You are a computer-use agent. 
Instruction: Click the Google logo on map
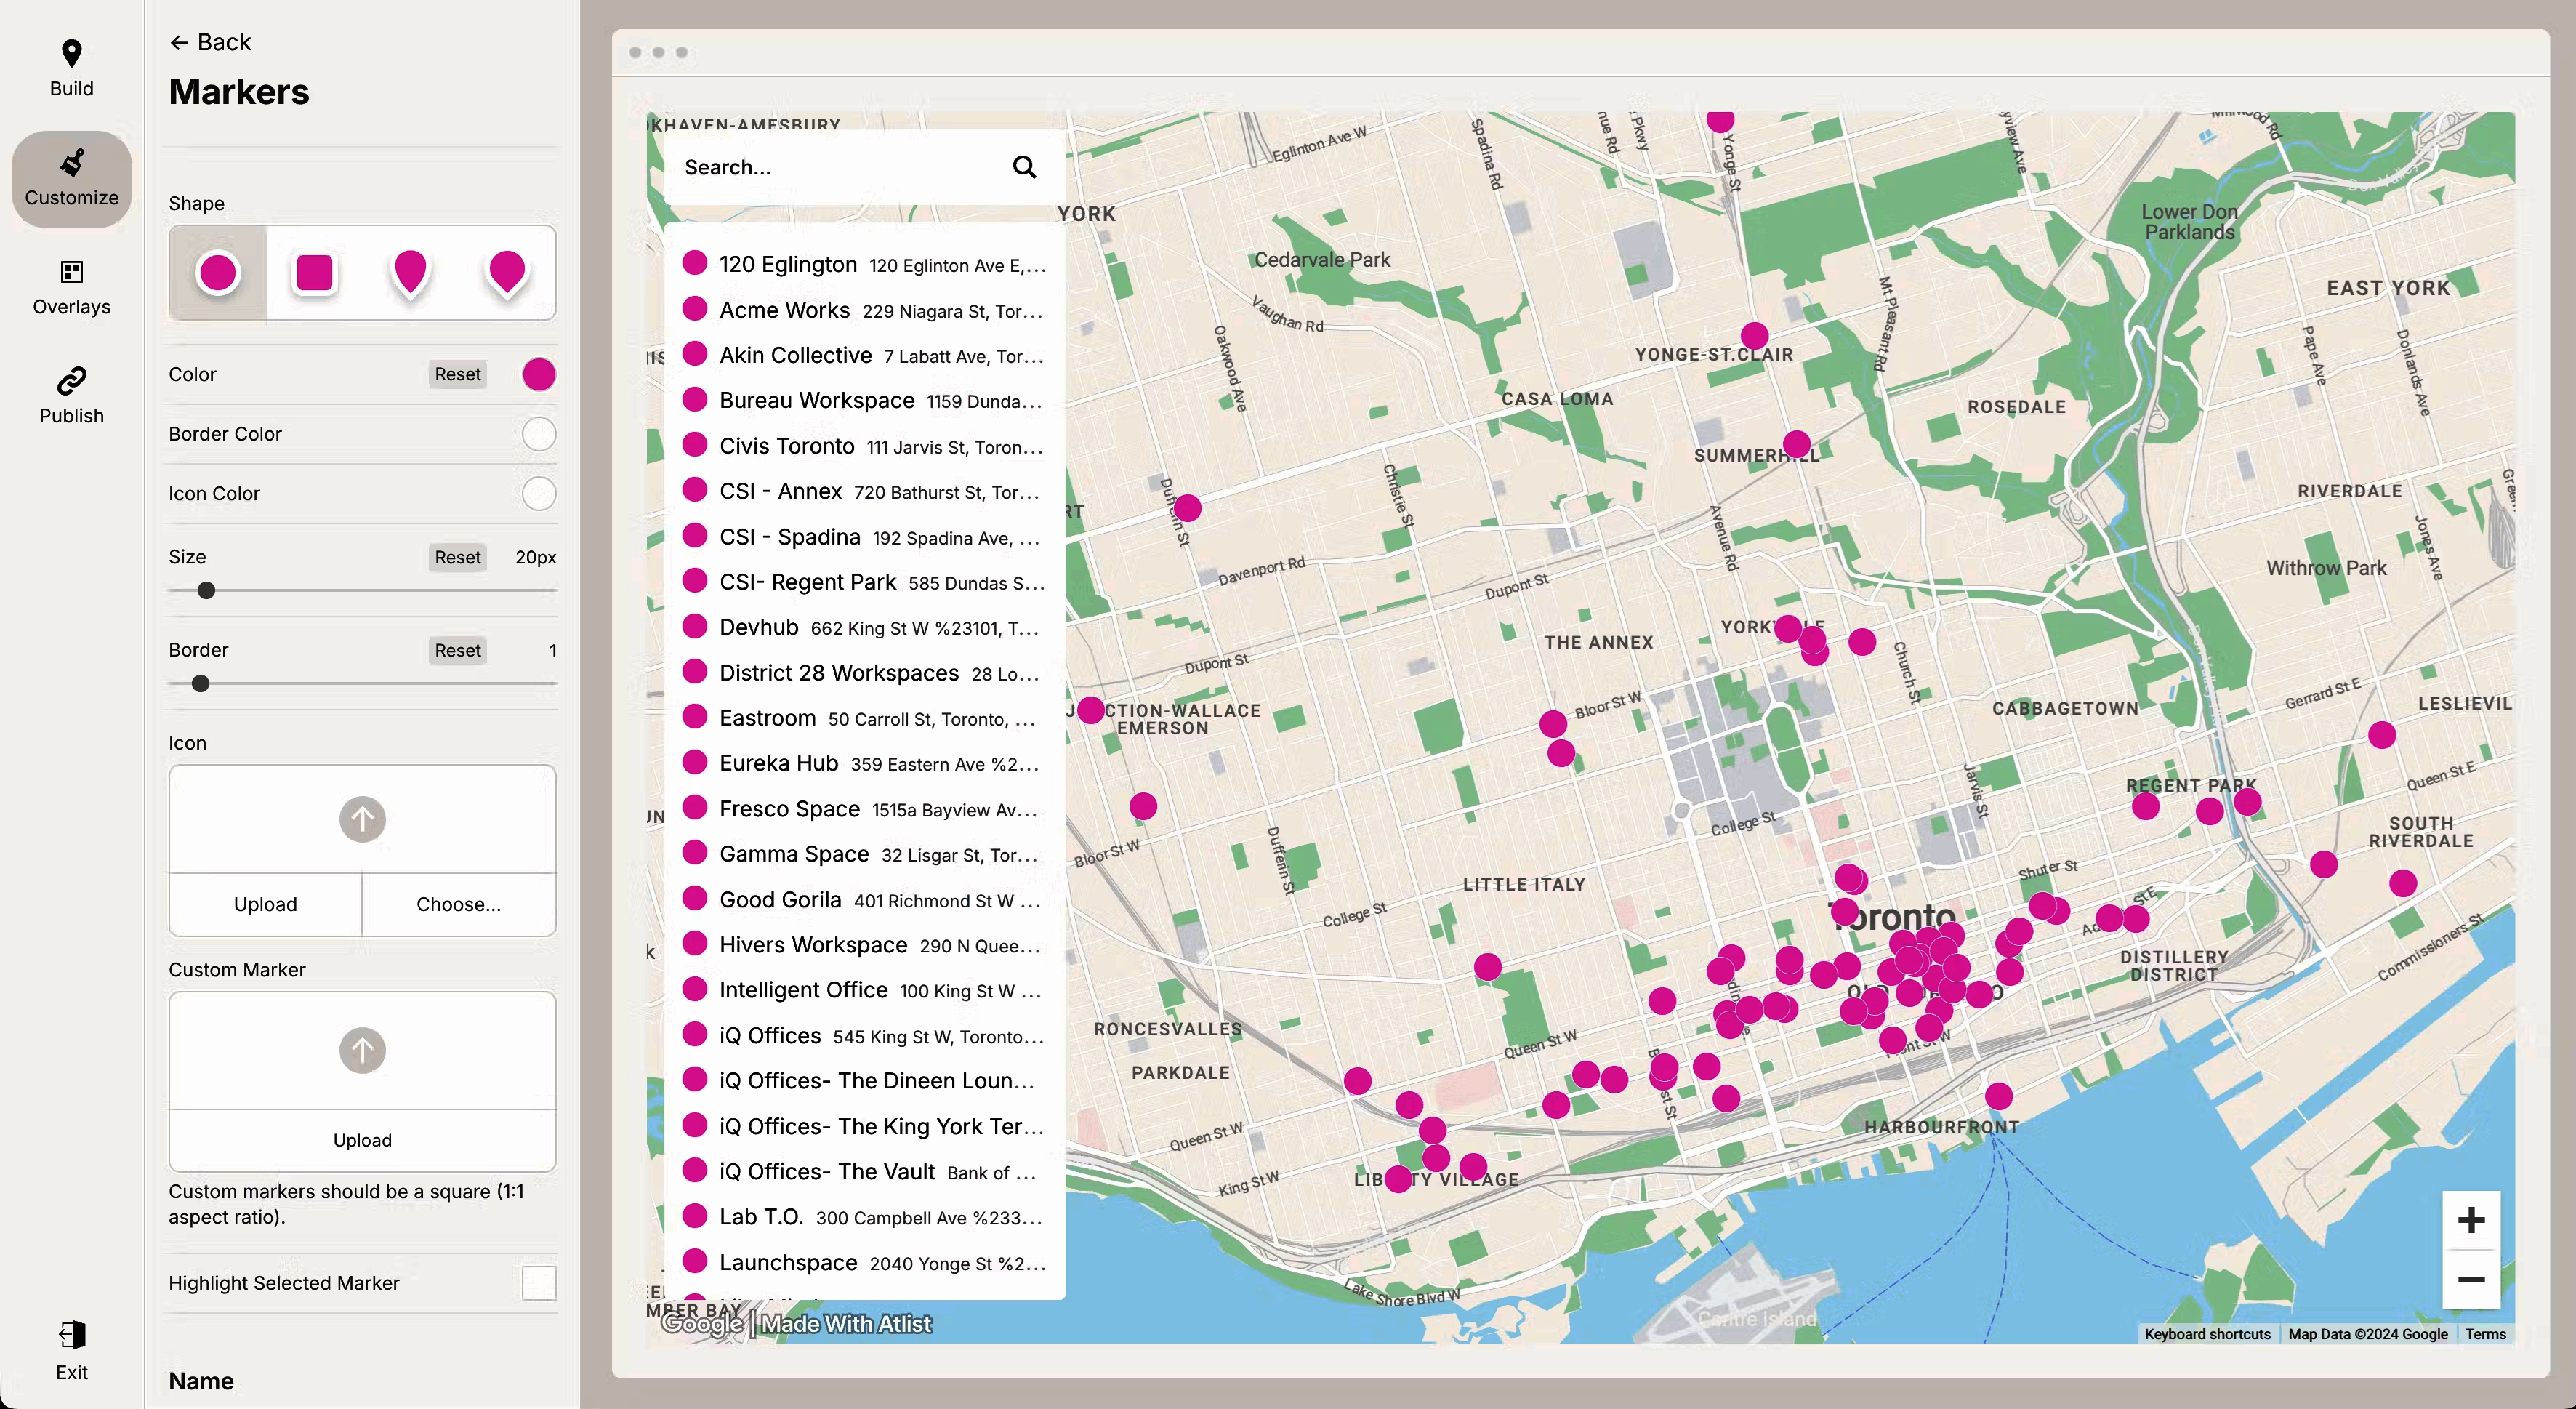click(702, 1324)
